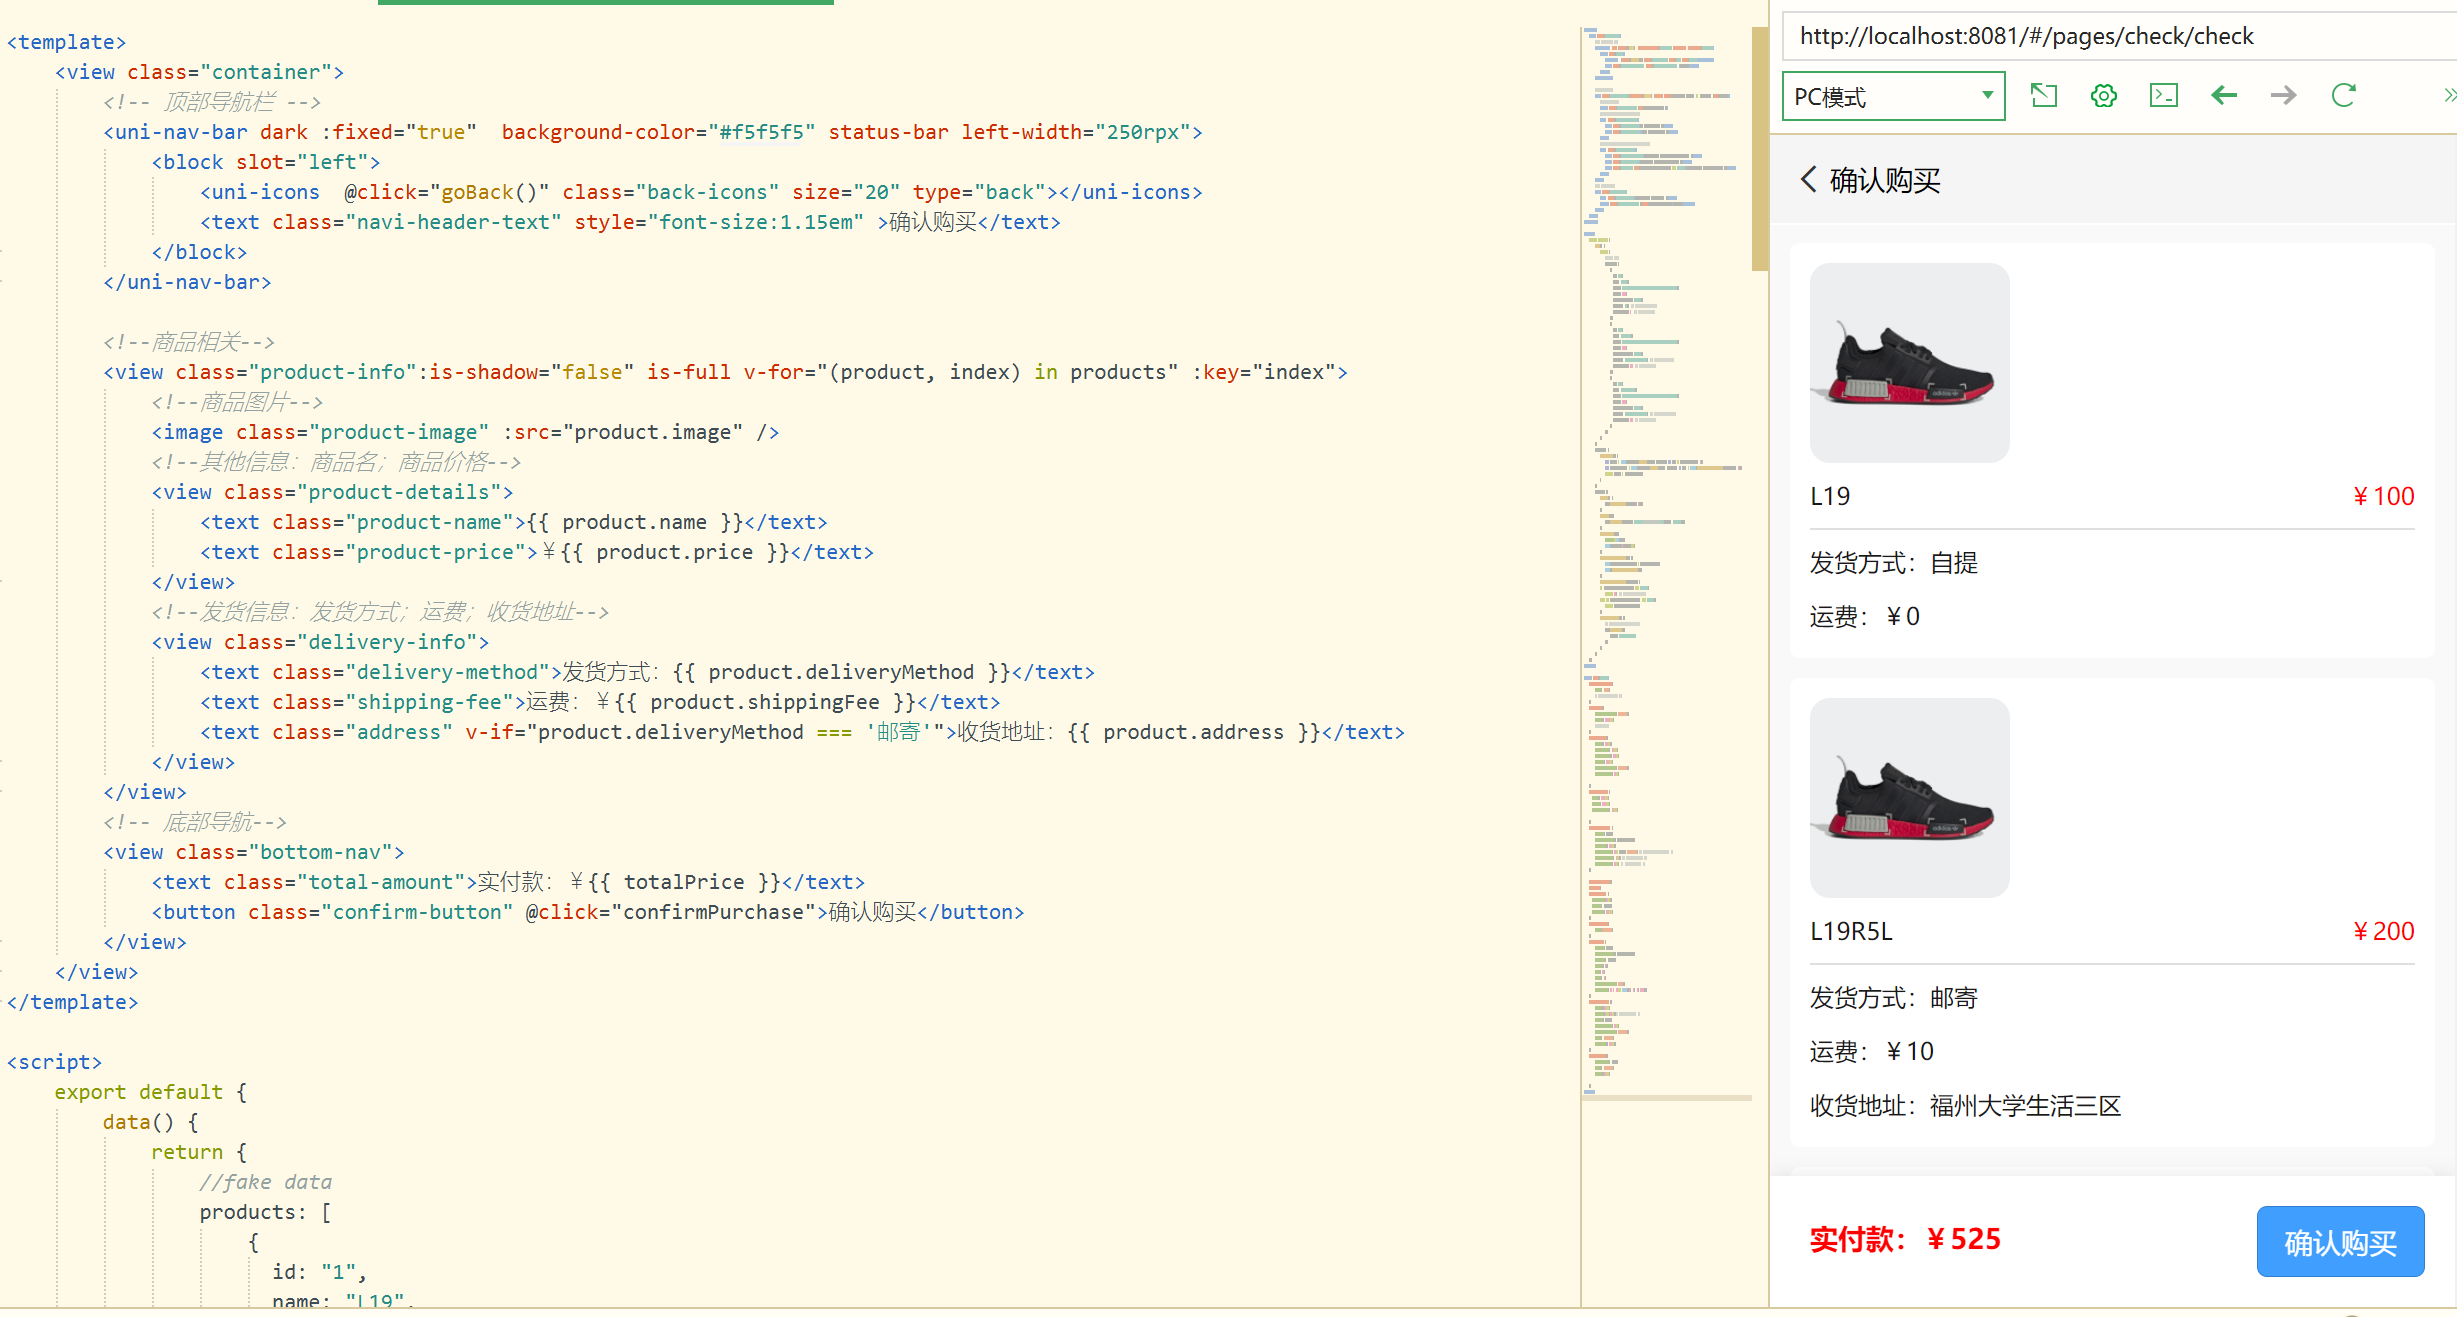Click the address v-if code line
The width and height of the screenshot is (2457, 1317).
coord(802,732)
